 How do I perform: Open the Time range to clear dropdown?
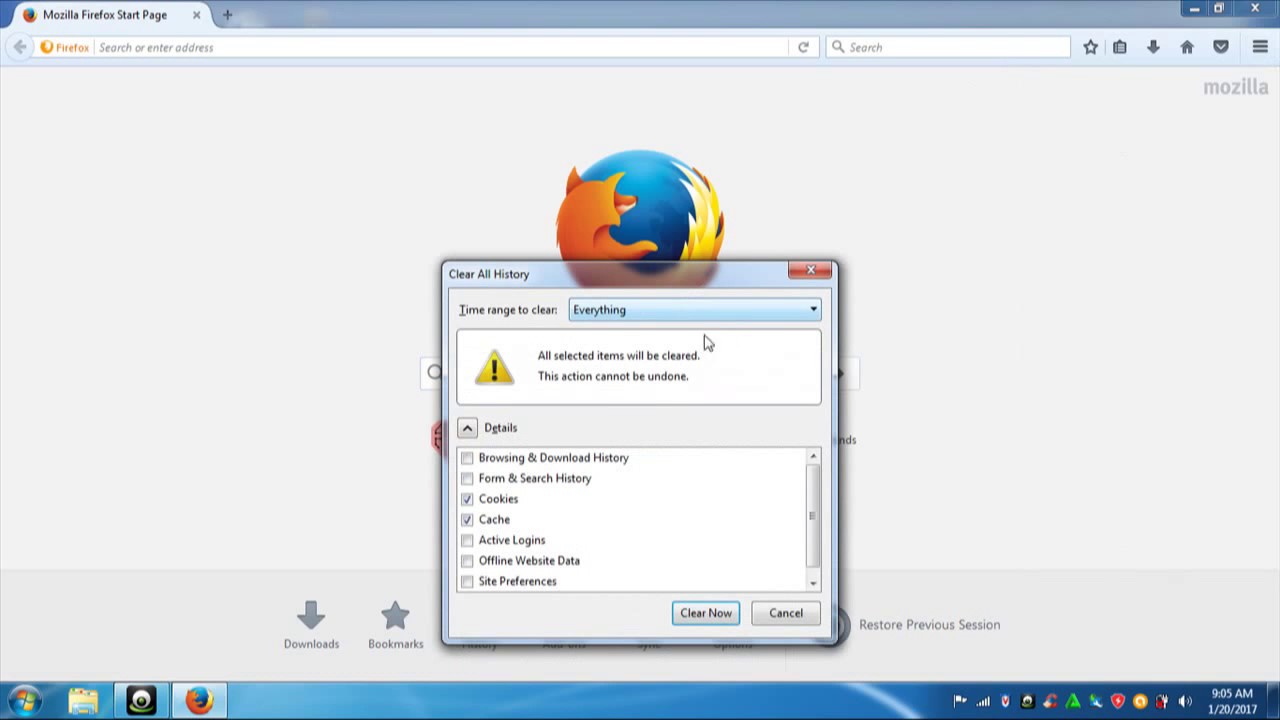(x=695, y=310)
